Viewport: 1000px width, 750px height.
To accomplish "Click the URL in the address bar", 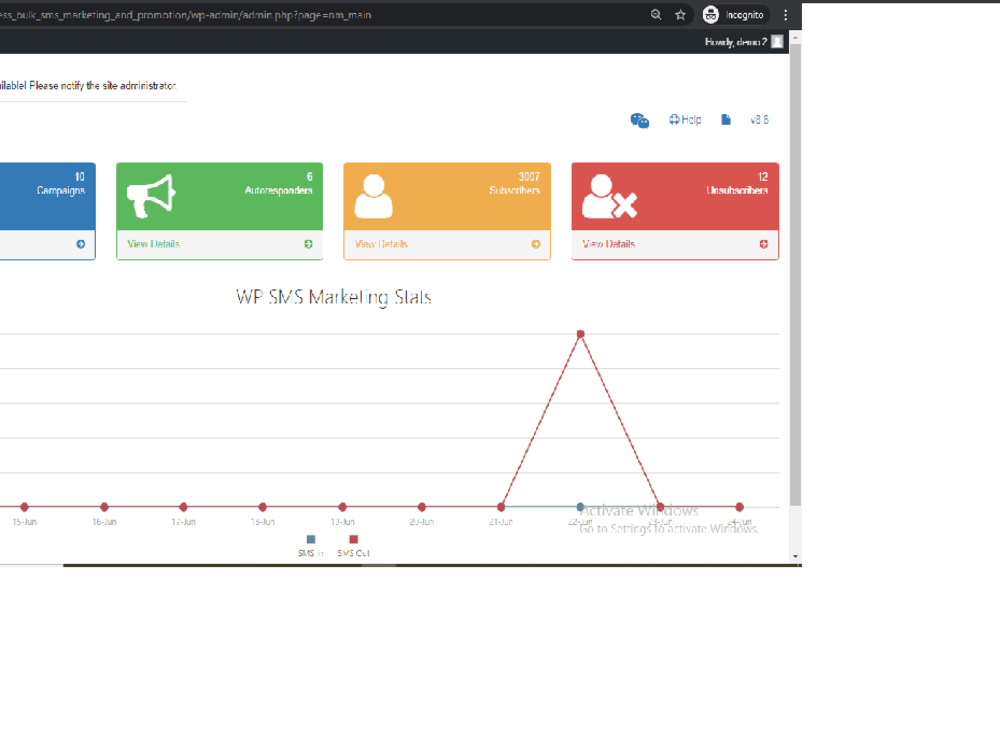I will 186,15.
